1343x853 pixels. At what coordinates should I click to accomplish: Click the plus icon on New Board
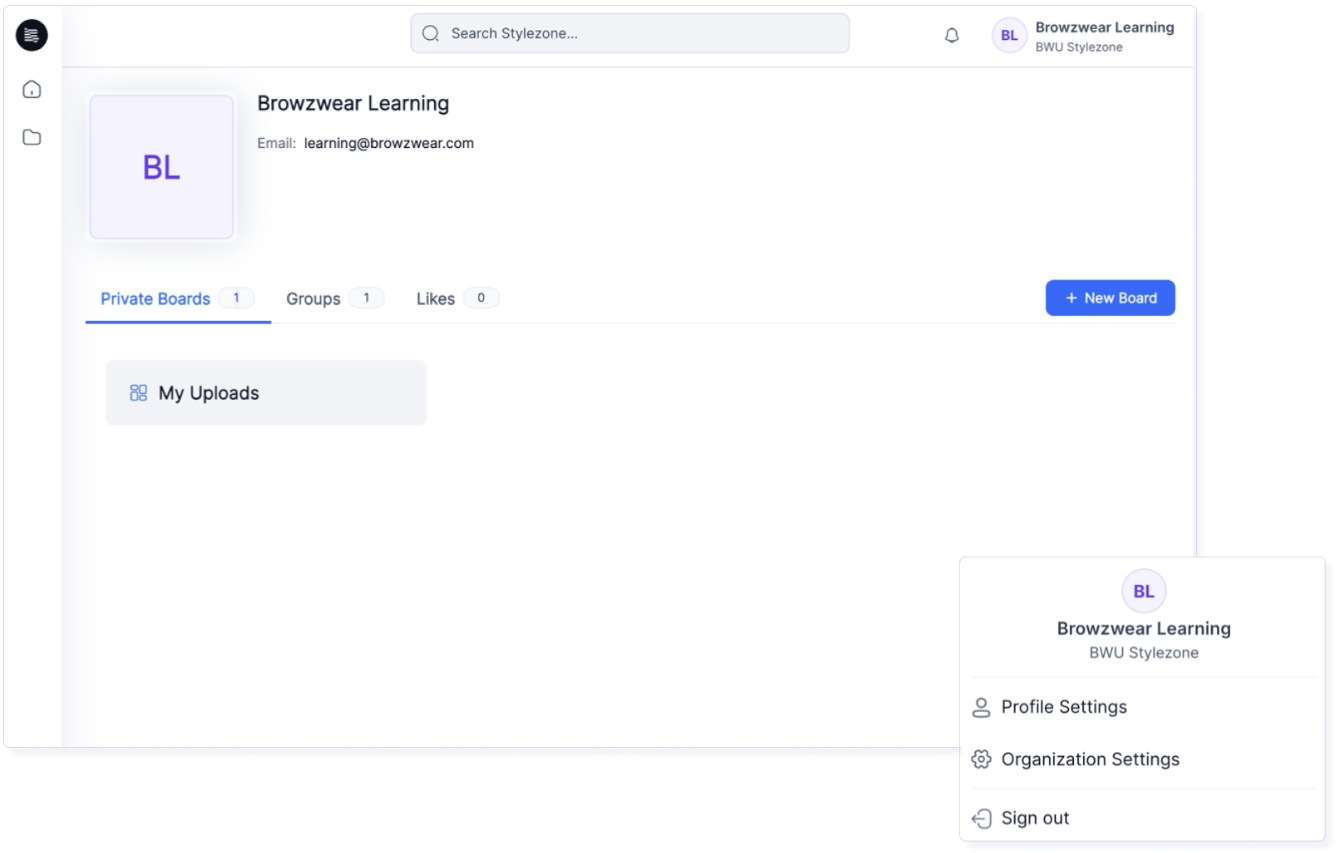tap(1071, 298)
